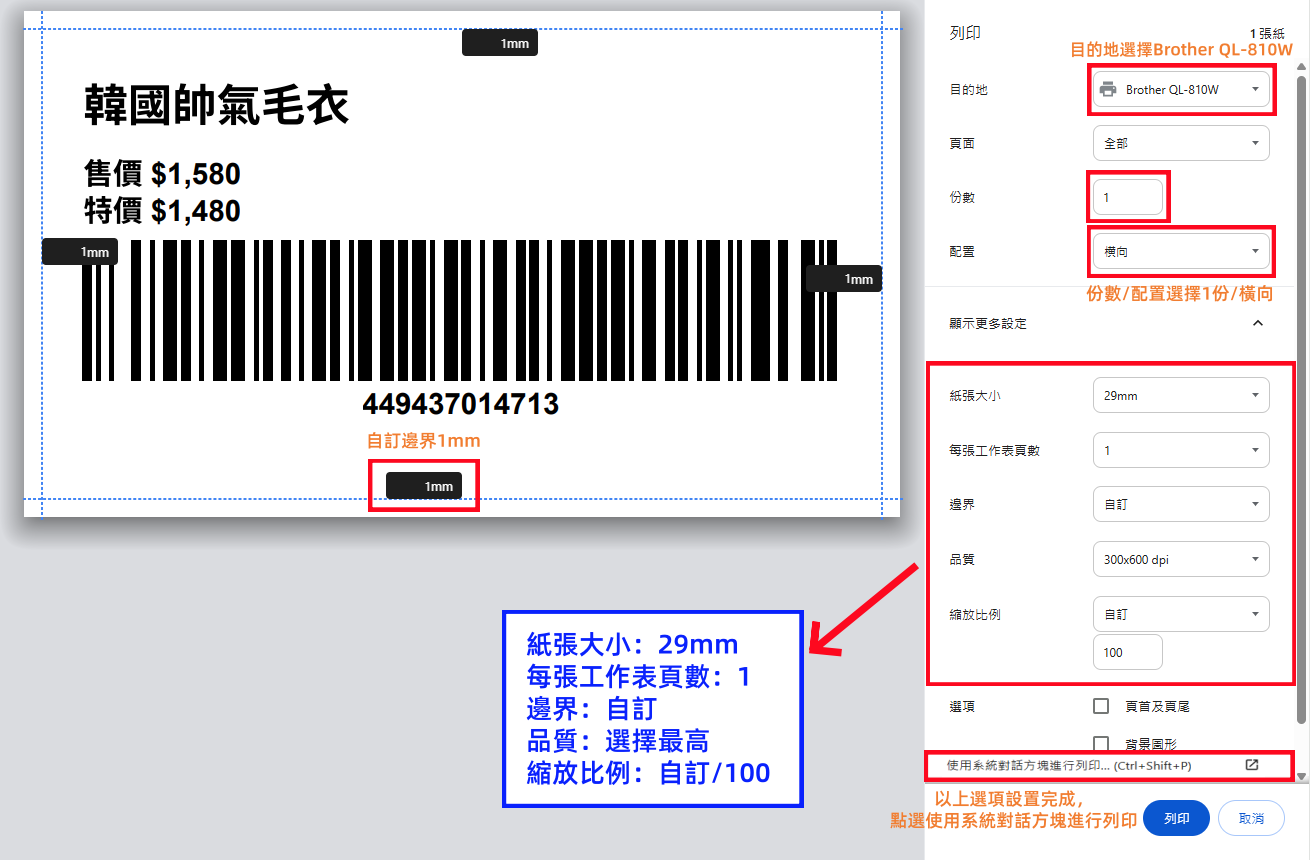Click the blue 列印 print button

[1176, 818]
